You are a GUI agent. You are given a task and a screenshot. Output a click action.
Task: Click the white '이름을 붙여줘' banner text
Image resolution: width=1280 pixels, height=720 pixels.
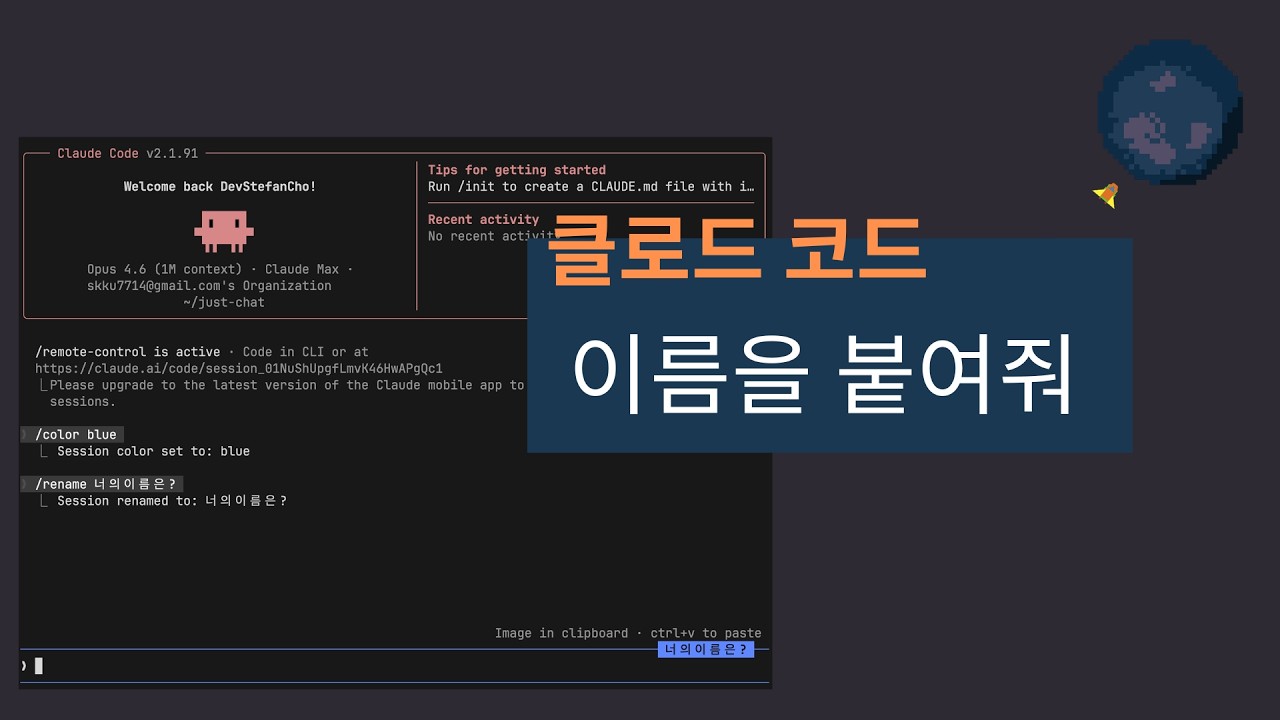825,375
